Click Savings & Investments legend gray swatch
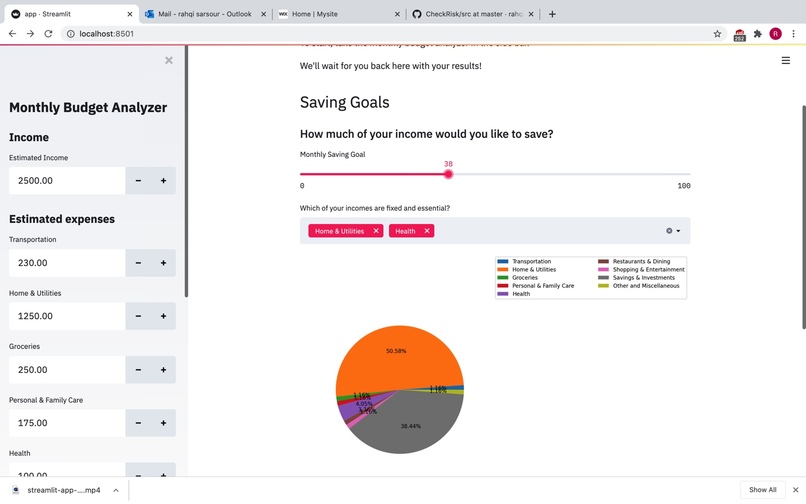Image resolution: width=806 pixels, height=504 pixels. tap(603, 278)
